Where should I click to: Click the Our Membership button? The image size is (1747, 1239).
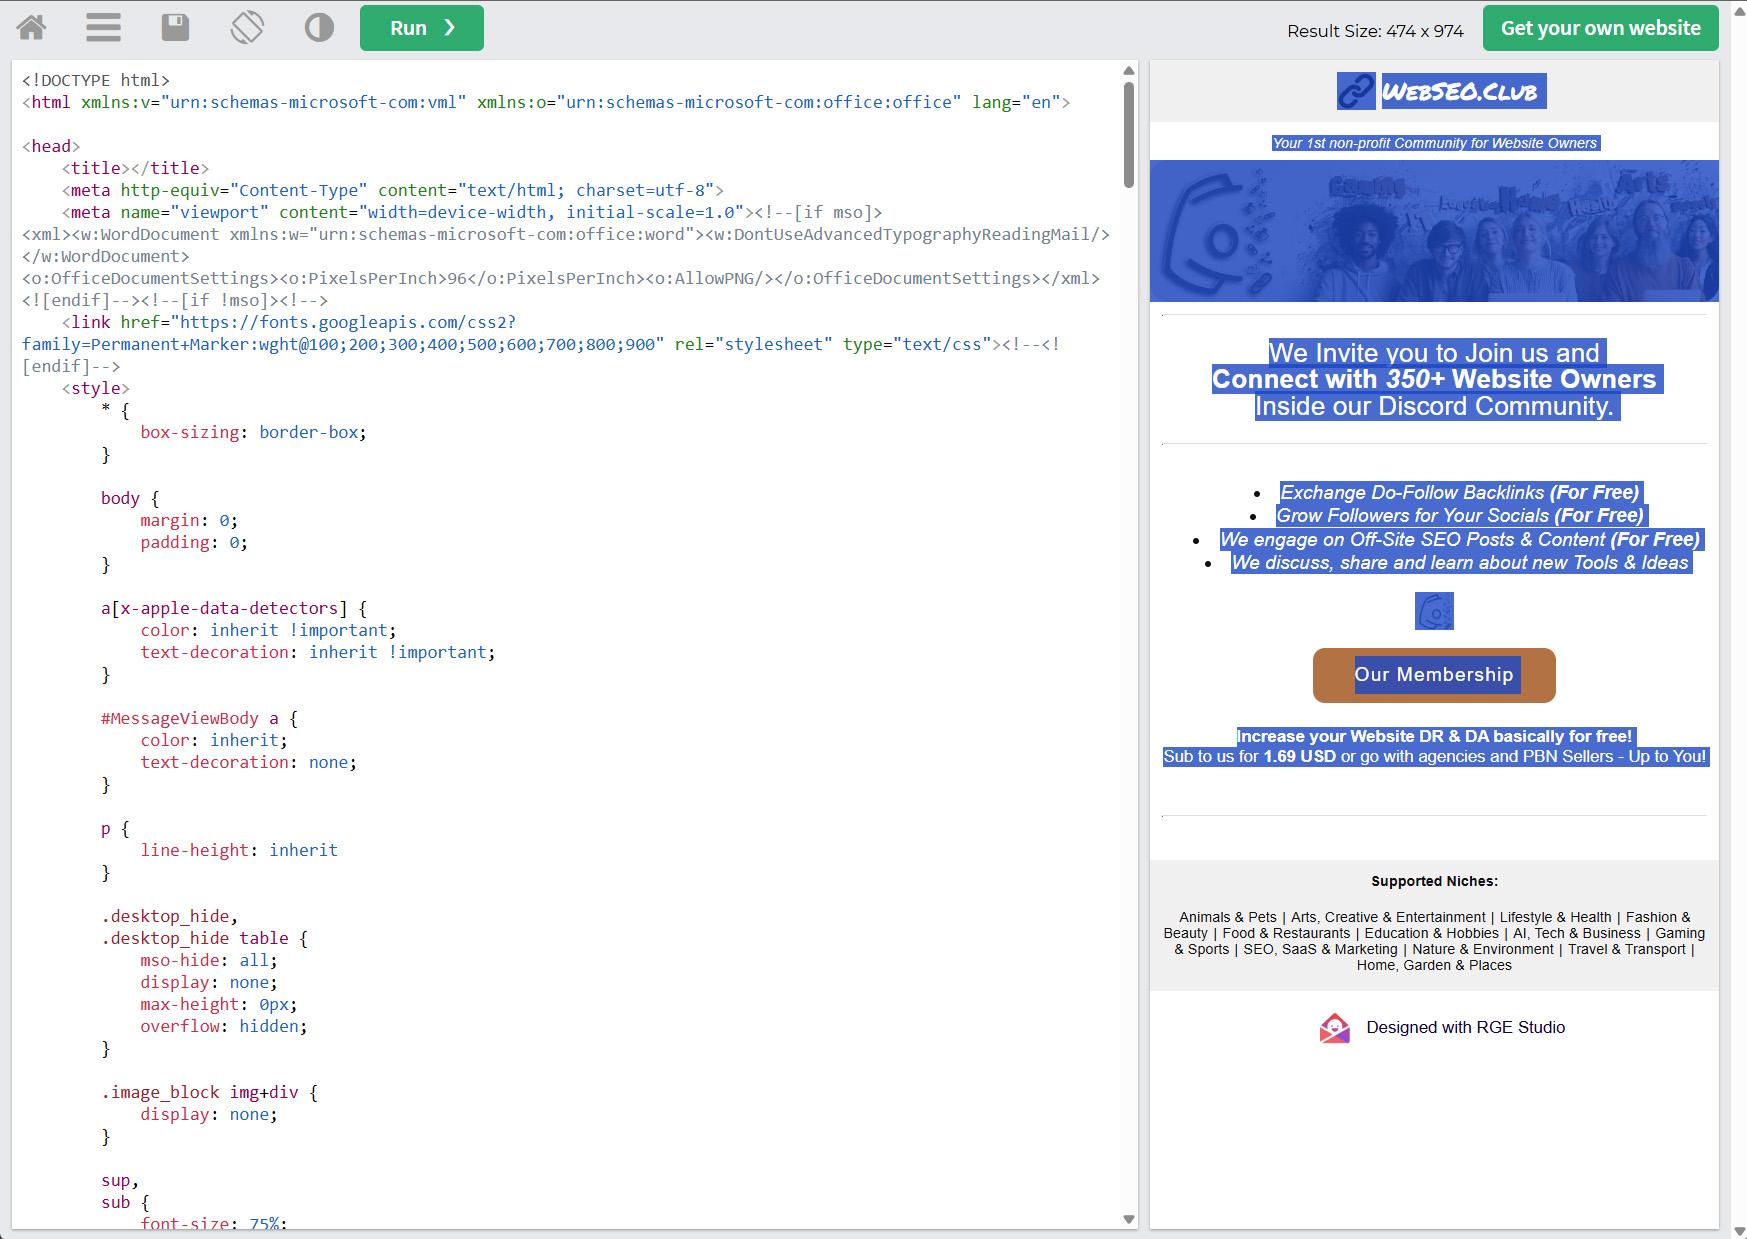[x=1434, y=675]
